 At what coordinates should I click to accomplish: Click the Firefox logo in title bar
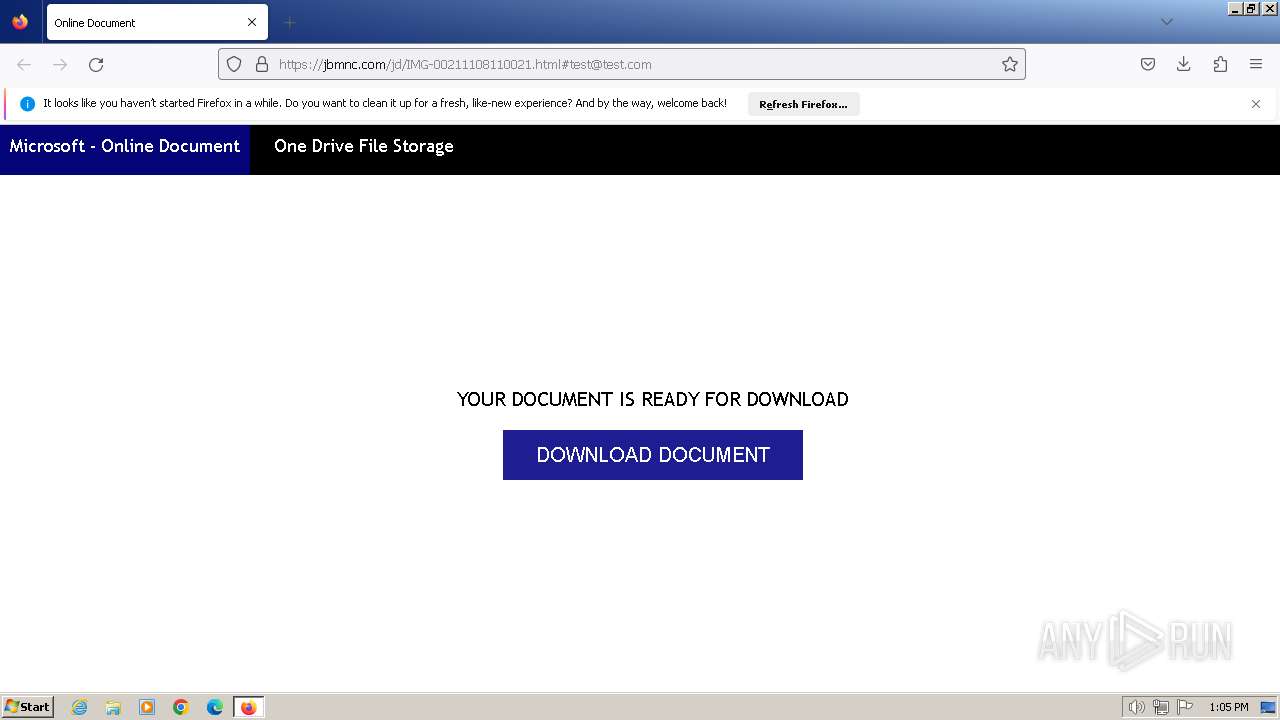coord(20,22)
